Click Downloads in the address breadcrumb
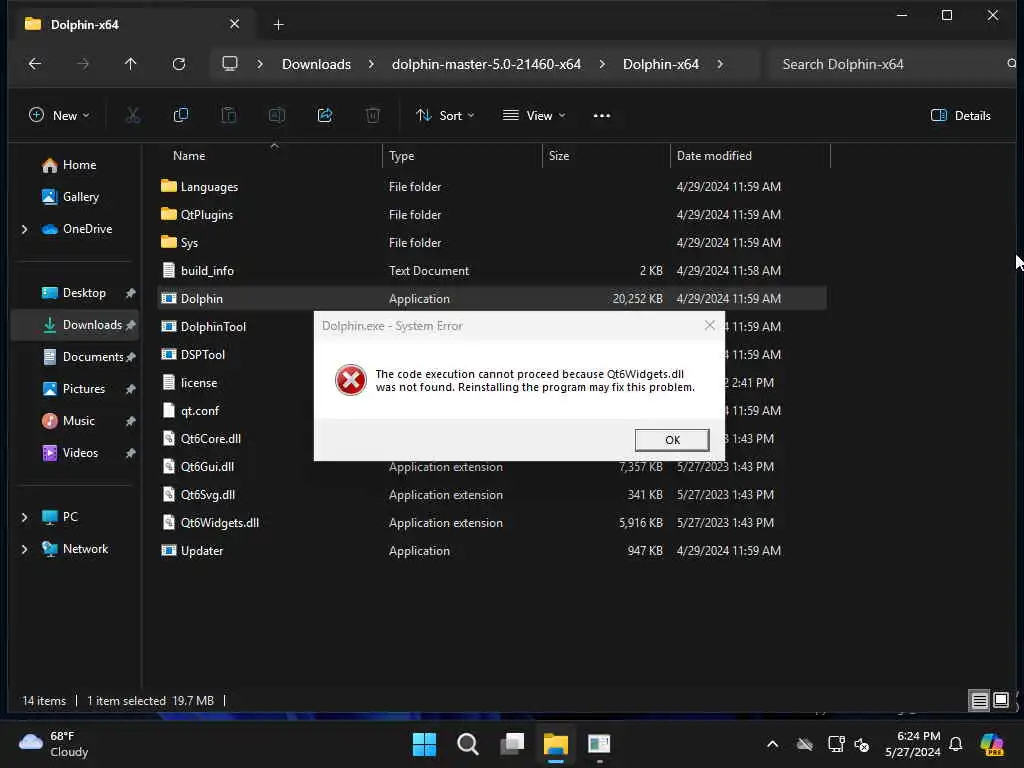This screenshot has height=768, width=1024. (316, 64)
